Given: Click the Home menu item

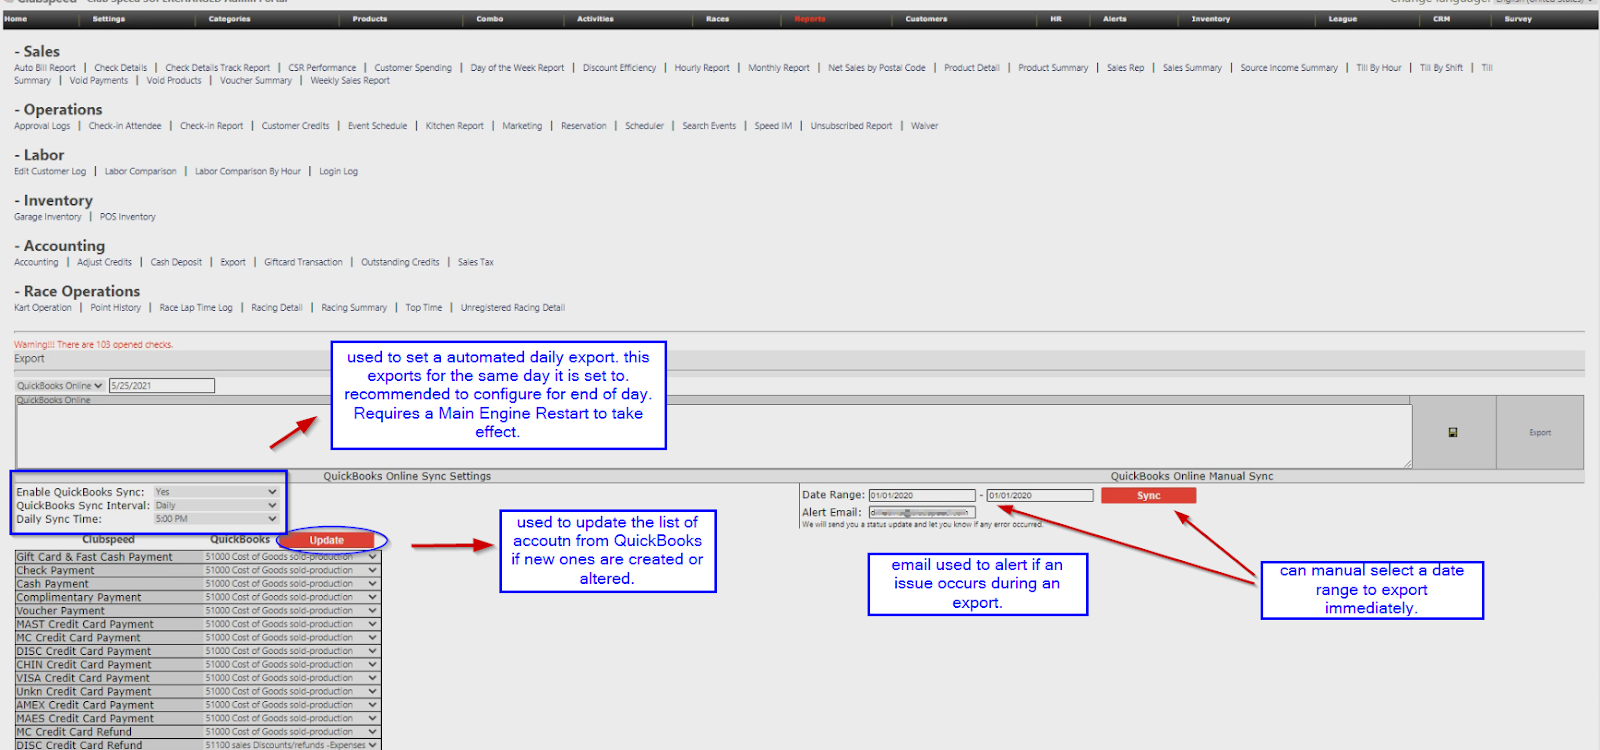Looking at the screenshot, I should click(x=16, y=19).
